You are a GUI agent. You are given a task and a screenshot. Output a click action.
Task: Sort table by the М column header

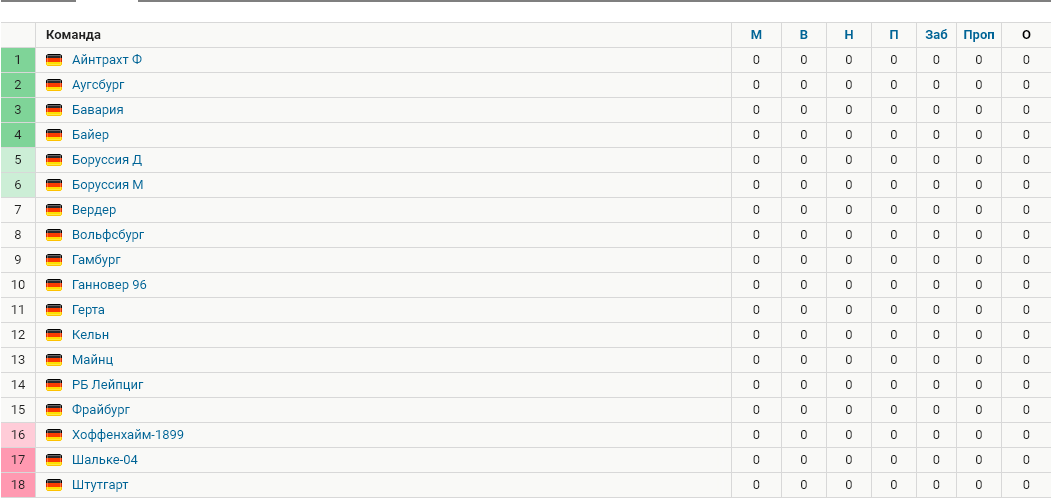click(x=756, y=35)
